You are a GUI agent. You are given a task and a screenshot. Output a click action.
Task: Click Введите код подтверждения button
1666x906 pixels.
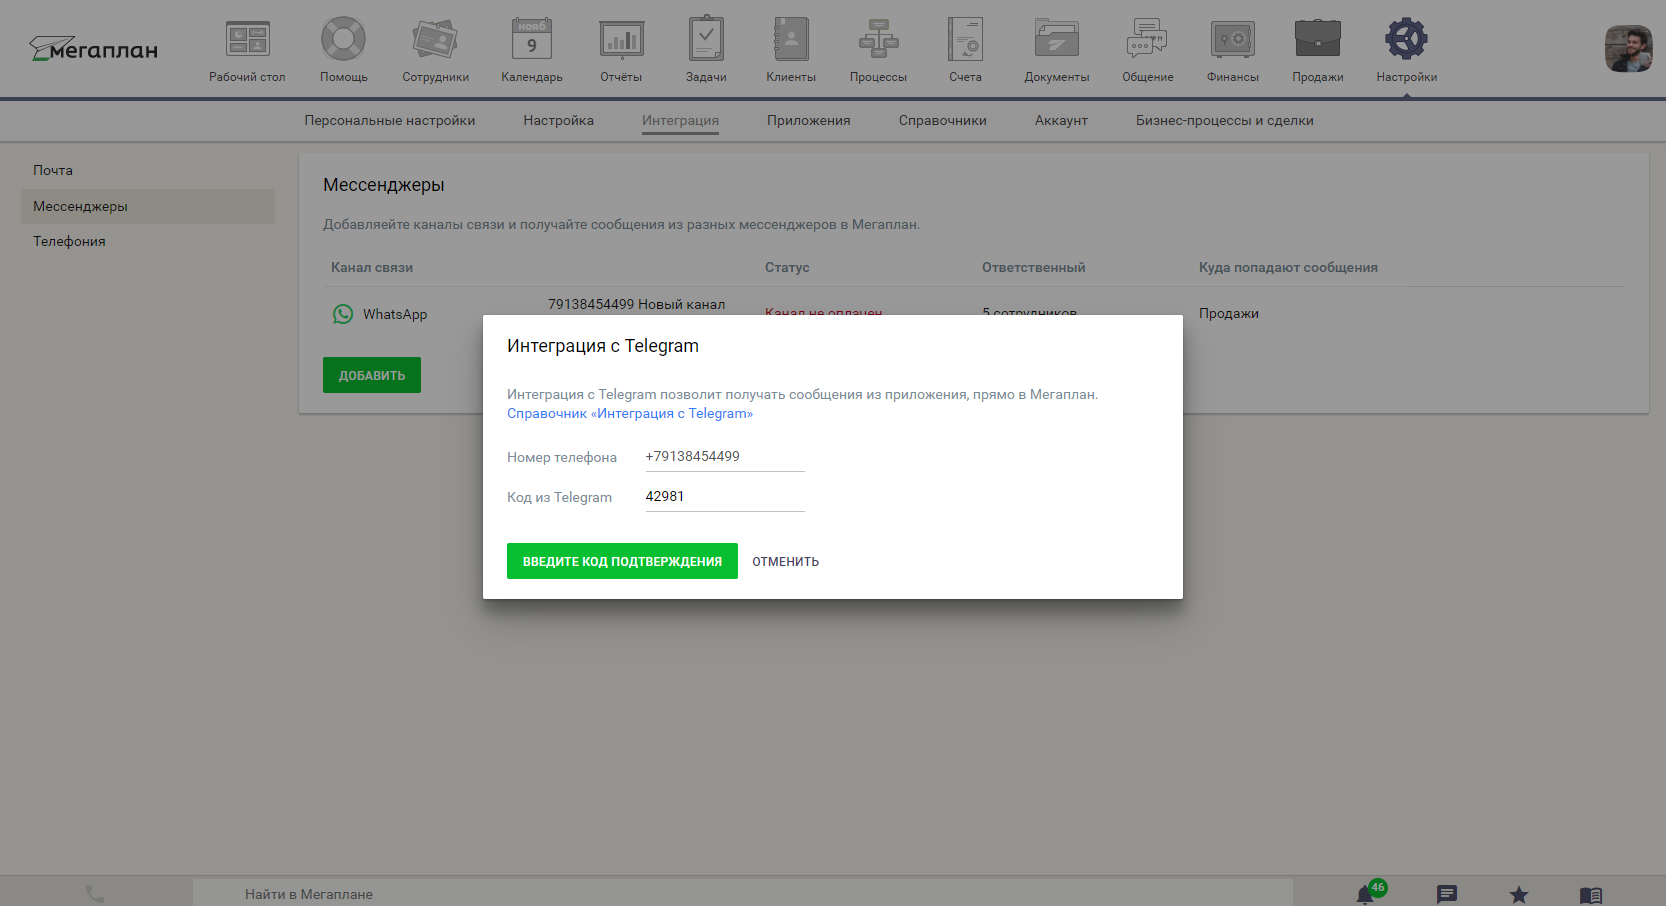point(622,561)
